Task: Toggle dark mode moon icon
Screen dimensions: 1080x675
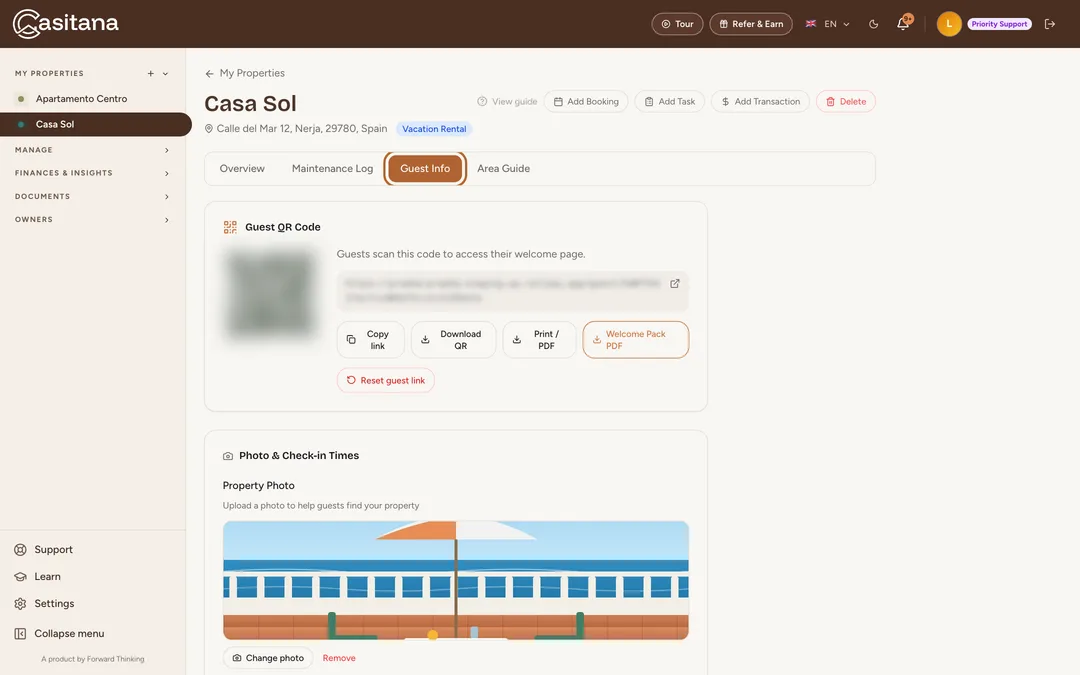Action: [873, 24]
